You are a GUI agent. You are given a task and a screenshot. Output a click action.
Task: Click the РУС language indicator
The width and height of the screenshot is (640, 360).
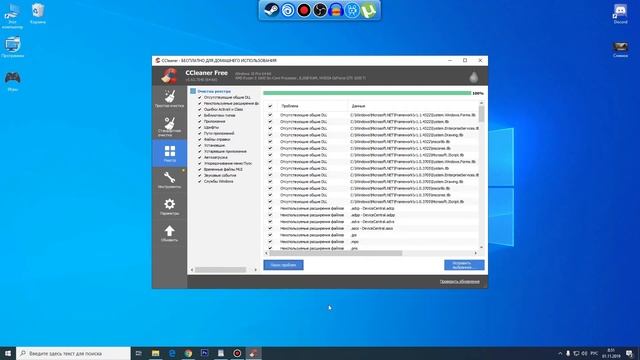tap(594, 353)
